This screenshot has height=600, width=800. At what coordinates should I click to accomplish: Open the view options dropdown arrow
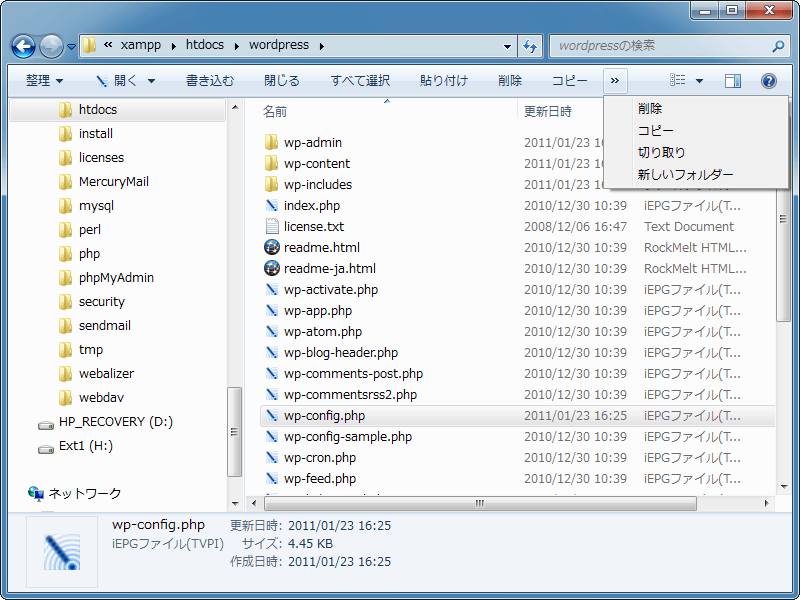(699, 81)
